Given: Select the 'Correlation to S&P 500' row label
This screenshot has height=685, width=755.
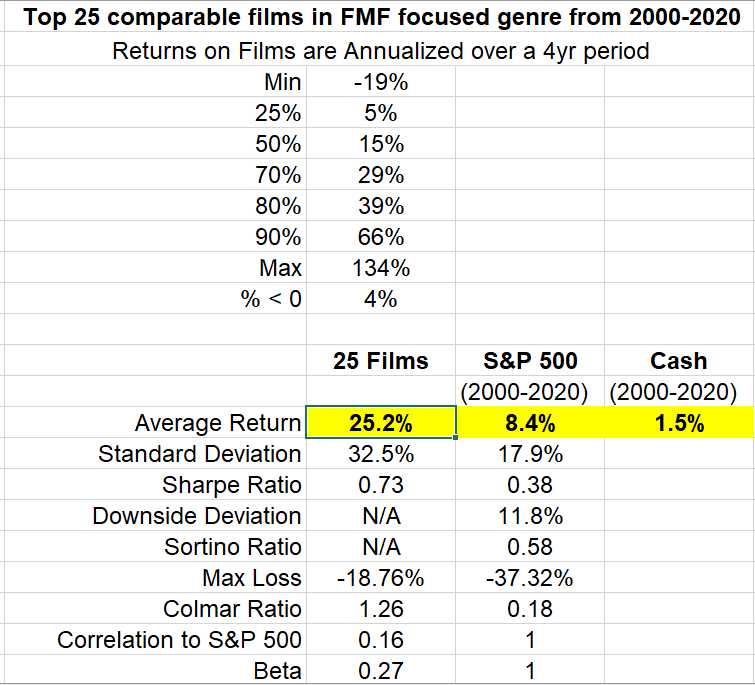Looking at the screenshot, I should point(179,640).
